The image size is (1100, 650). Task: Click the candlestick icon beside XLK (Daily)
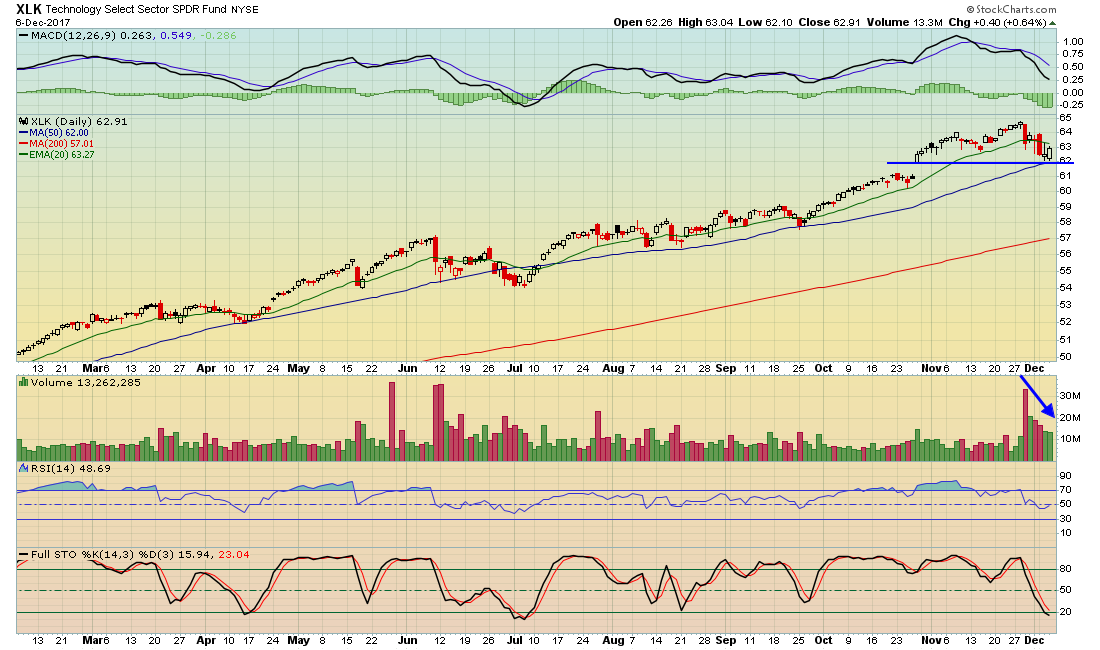tap(24, 121)
